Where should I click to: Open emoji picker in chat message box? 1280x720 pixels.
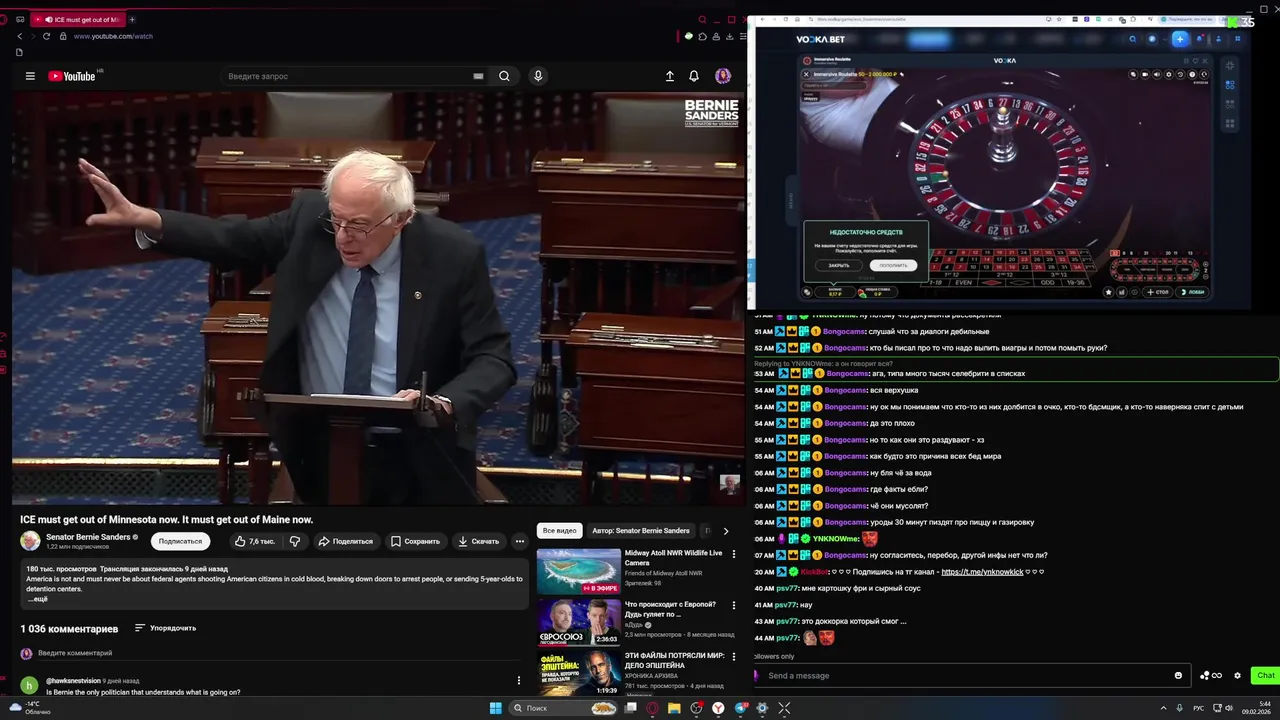pyautogui.click(x=1178, y=675)
